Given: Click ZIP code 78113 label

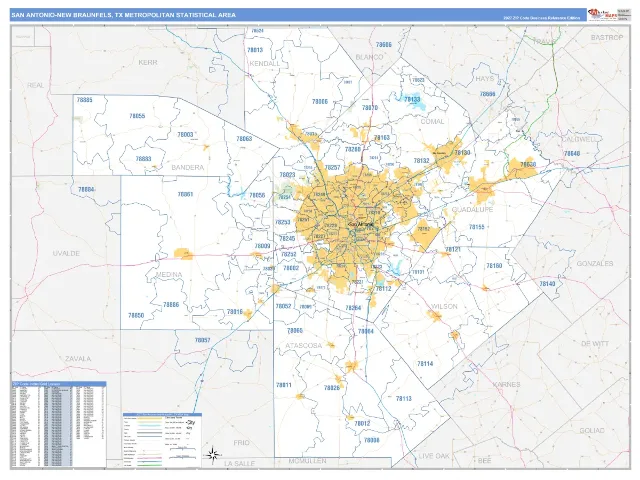Looking at the screenshot, I should [x=404, y=399].
